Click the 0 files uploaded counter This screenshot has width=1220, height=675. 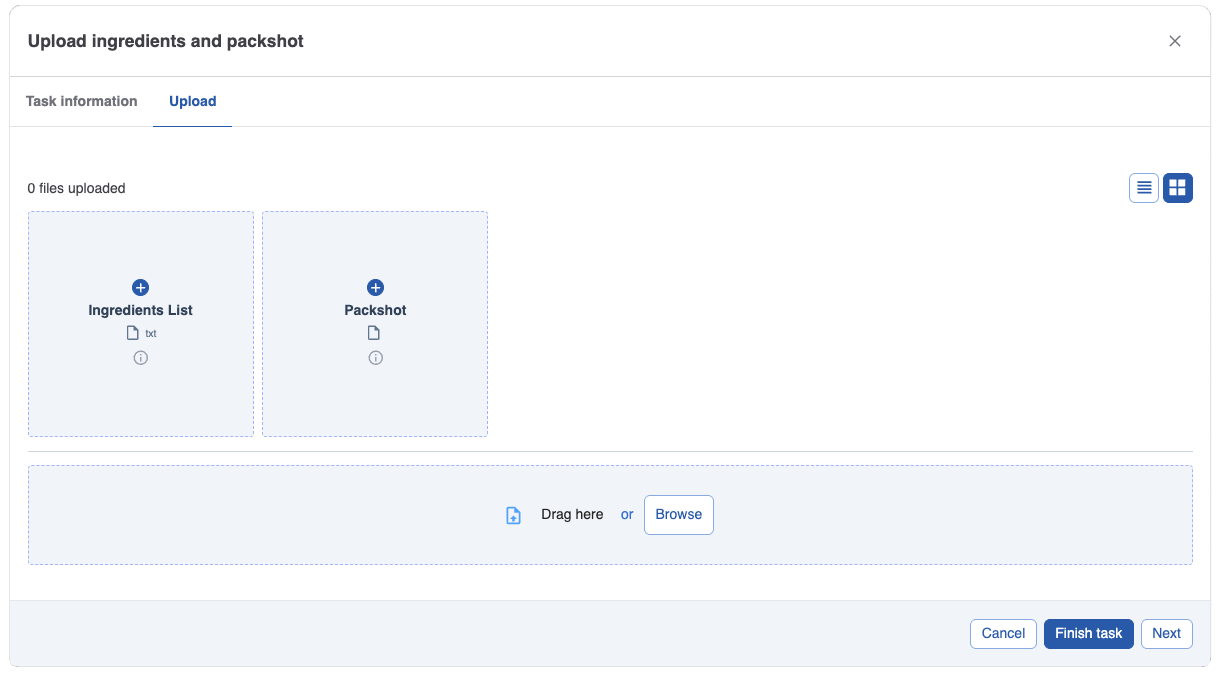tap(76, 188)
